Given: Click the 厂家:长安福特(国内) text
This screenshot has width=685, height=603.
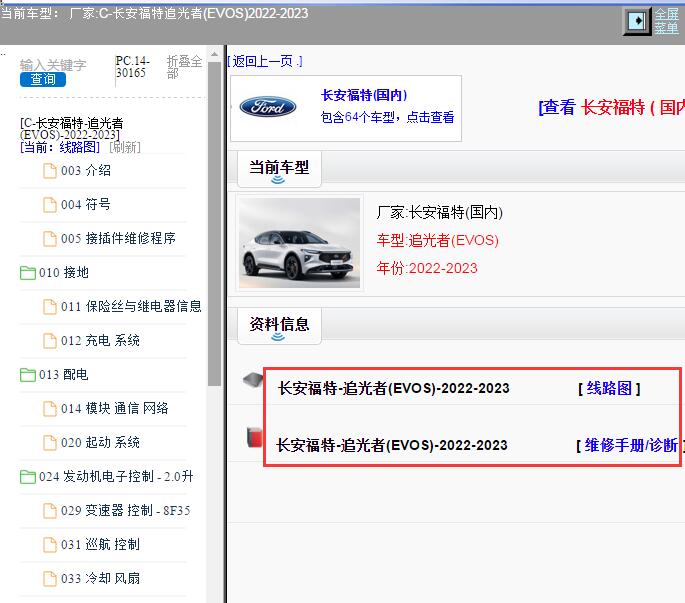Looking at the screenshot, I should [x=439, y=213].
